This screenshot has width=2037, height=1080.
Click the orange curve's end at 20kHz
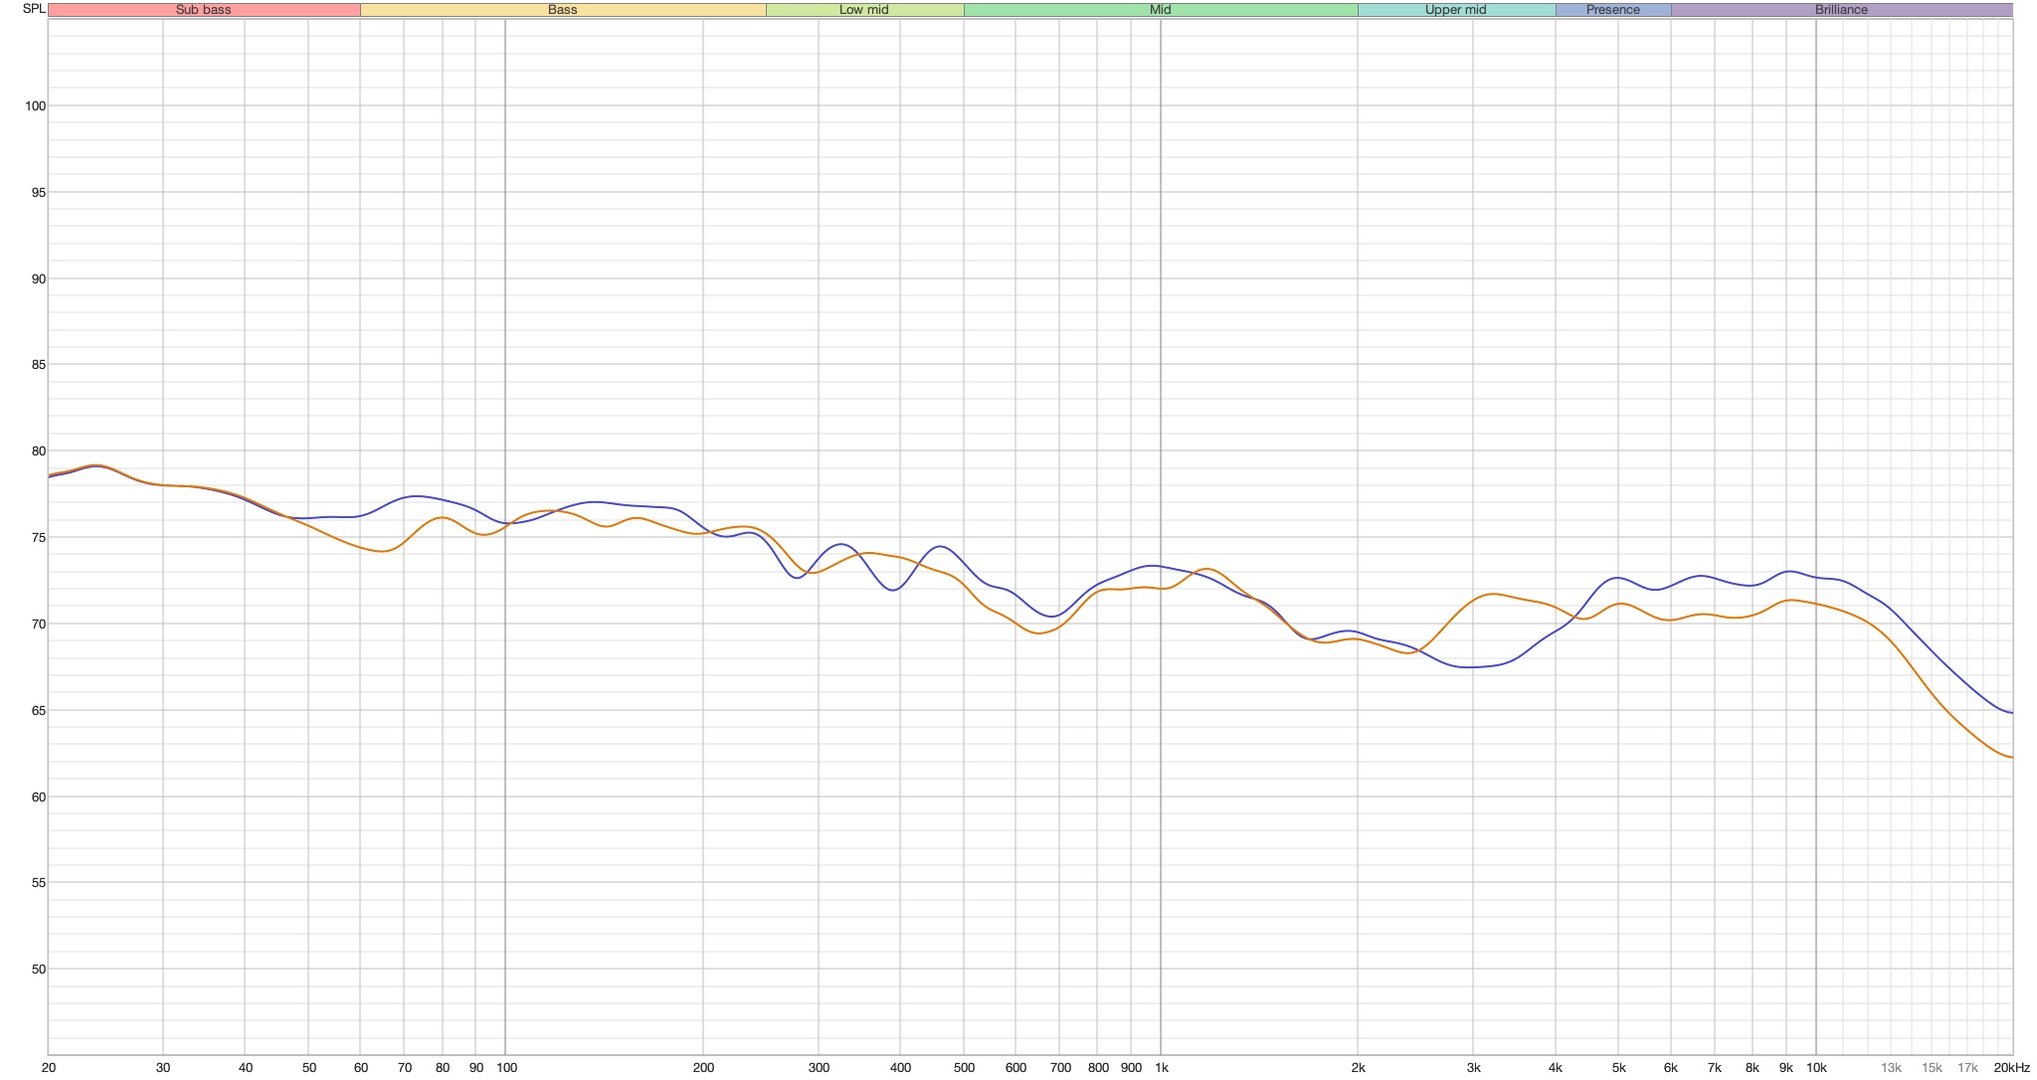2010,757
